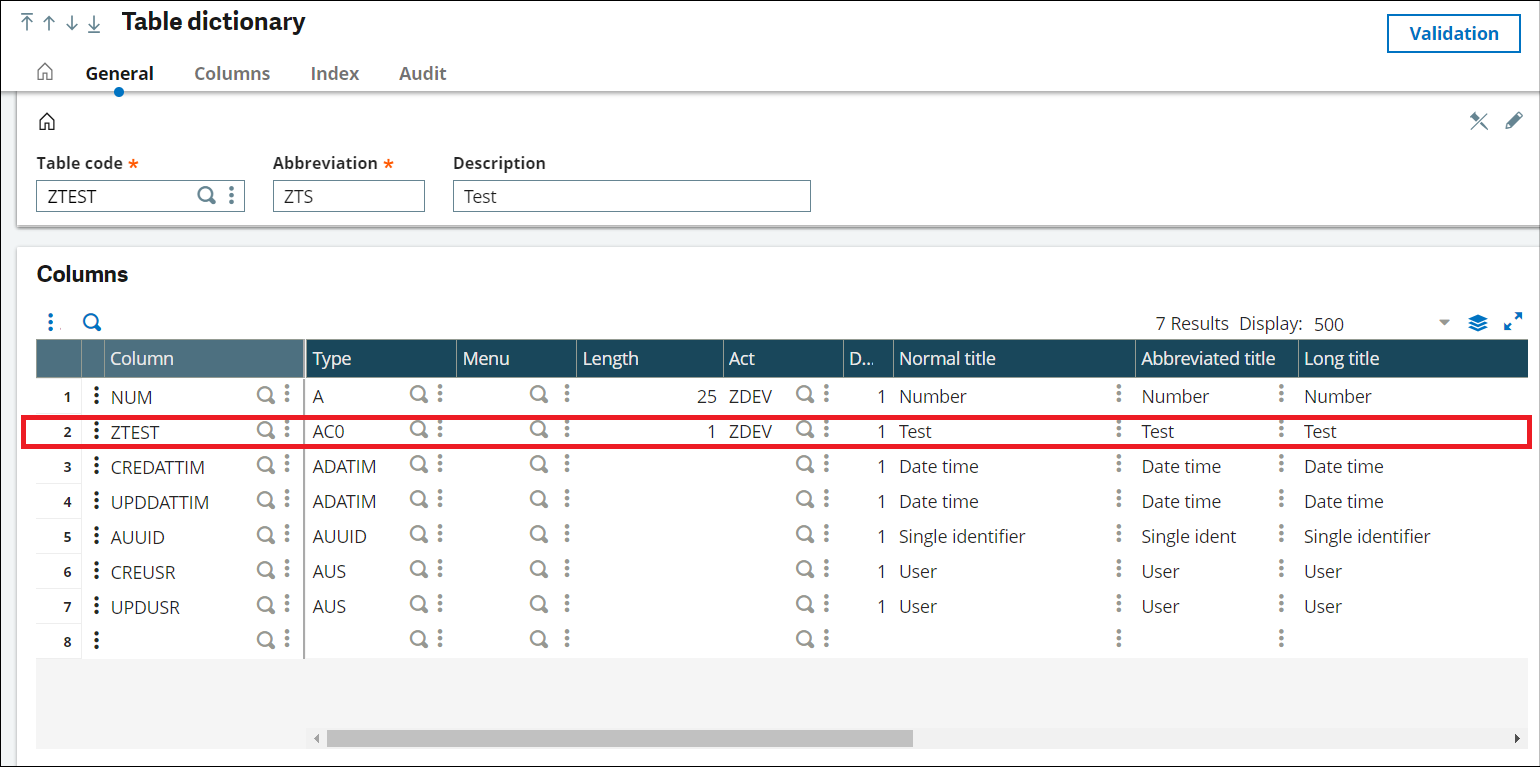
Task: Click inside the Description field showing Test
Action: (x=631, y=196)
